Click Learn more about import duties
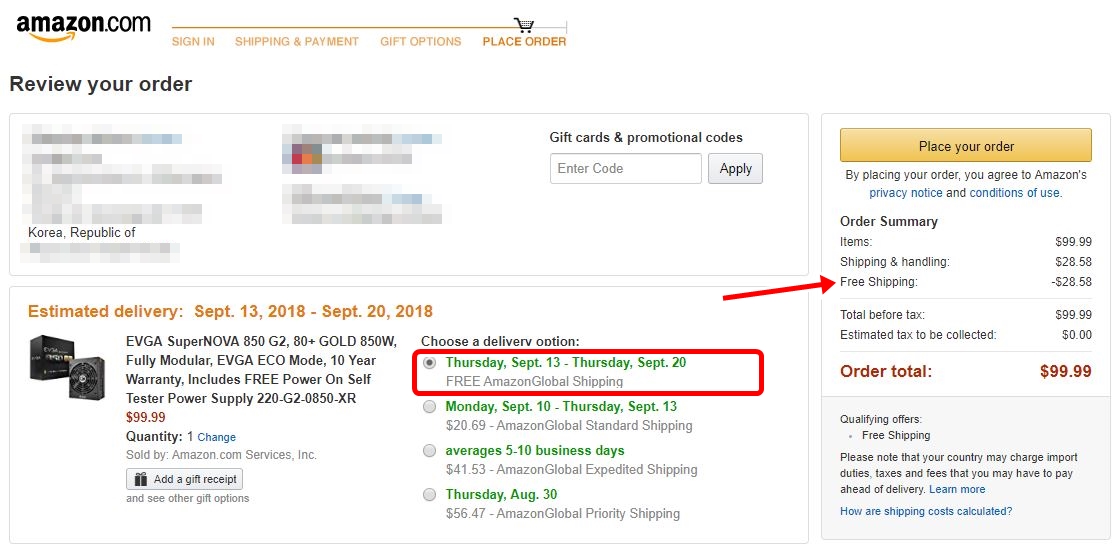This screenshot has width=1118, height=553. pyautogui.click(x=957, y=490)
